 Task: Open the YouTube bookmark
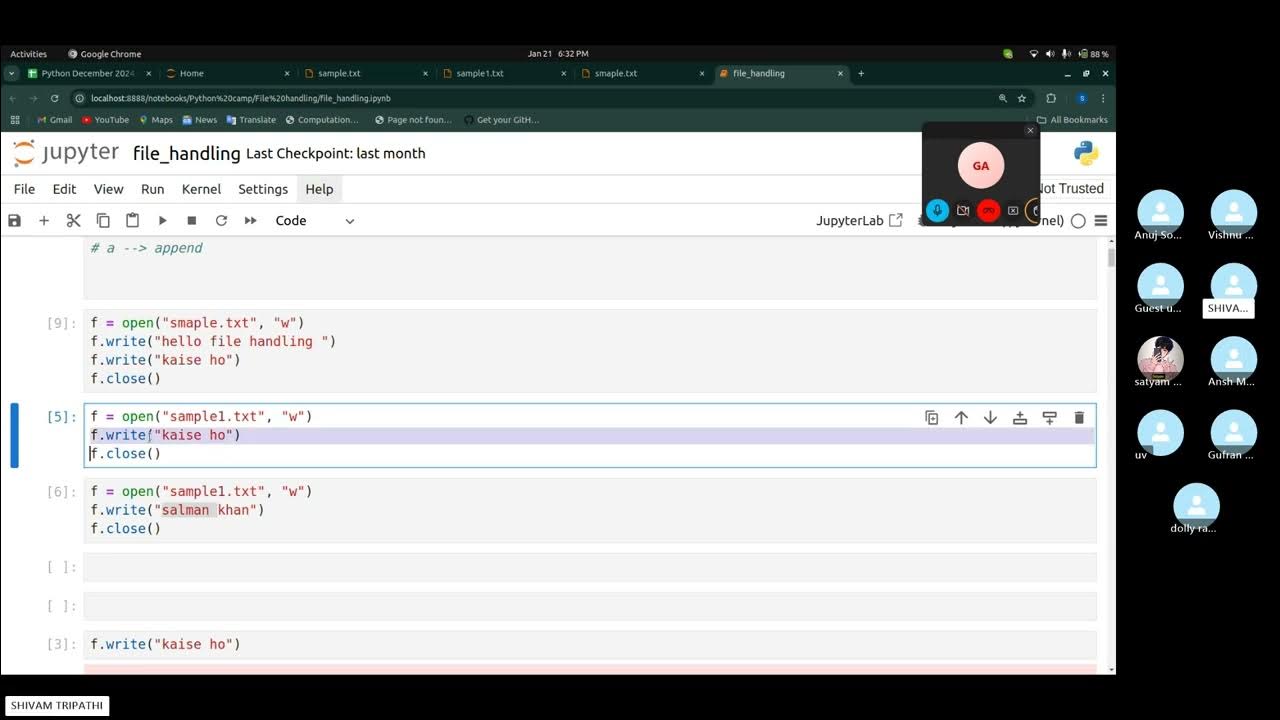[105, 120]
